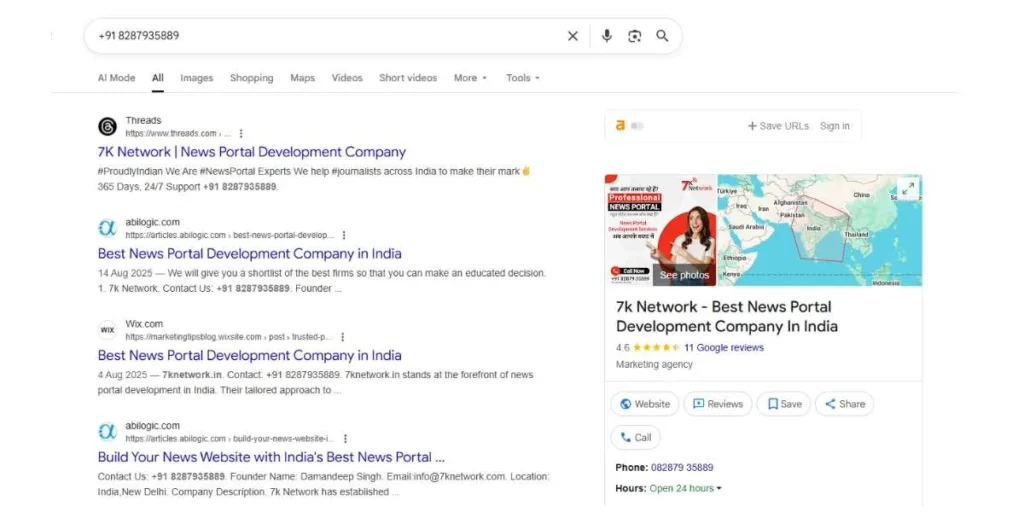
Task: Switch to the Short videos tab
Action: pos(407,78)
